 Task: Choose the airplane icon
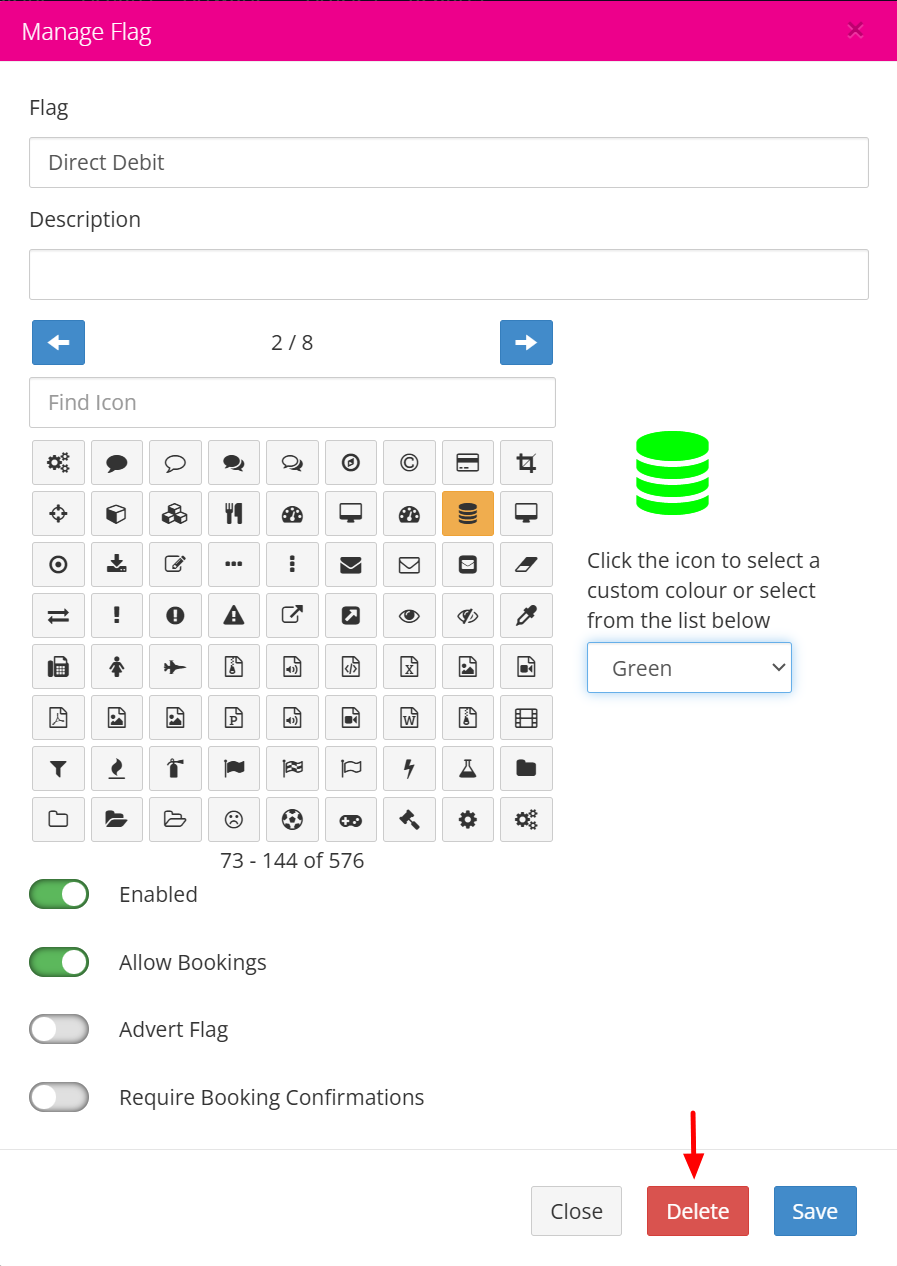[175, 667]
